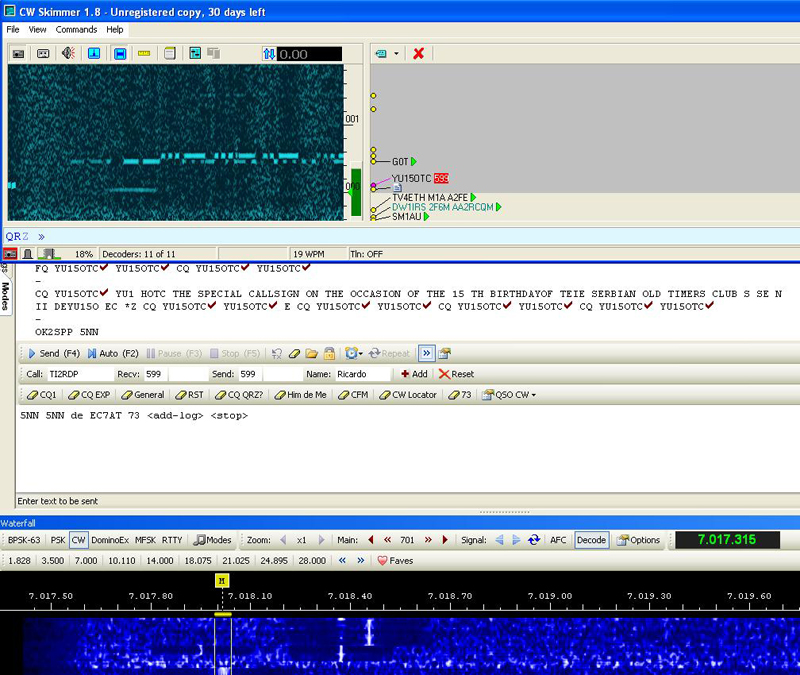Screen dimensions: 800x675
Task: Click the Reset button
Action: click(457, 374)
